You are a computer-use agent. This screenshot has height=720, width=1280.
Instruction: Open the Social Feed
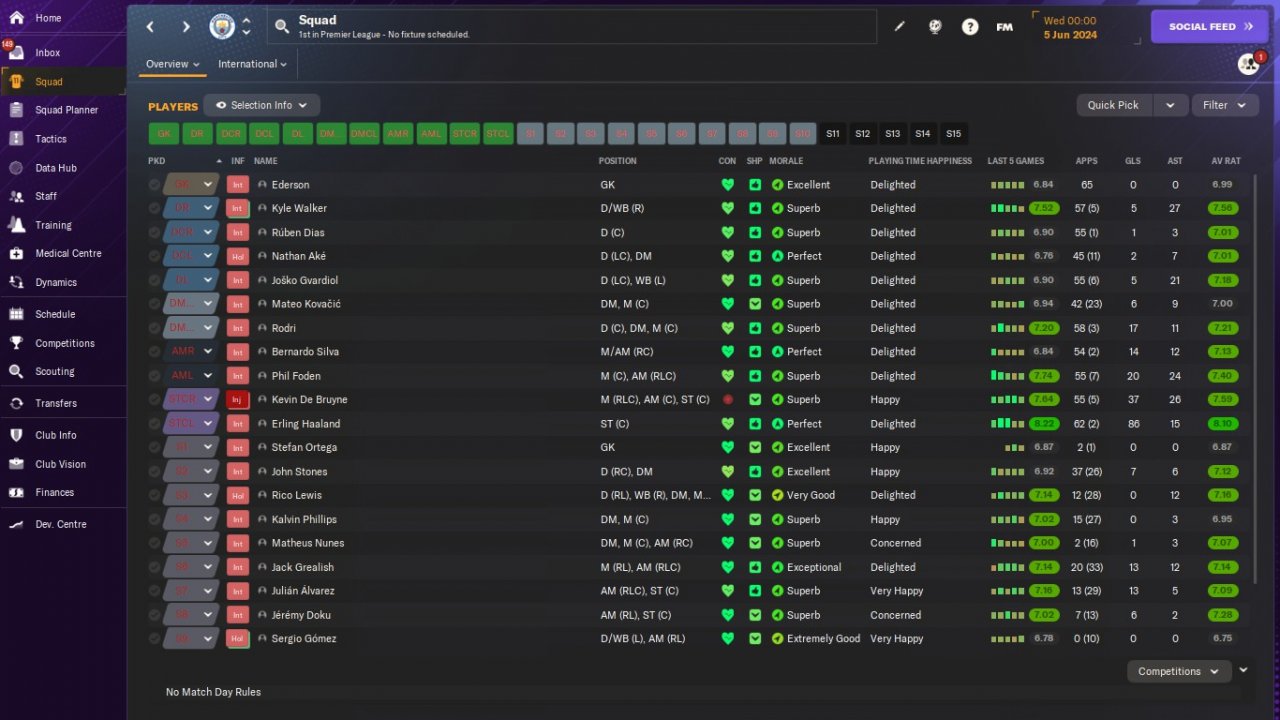[1210, 27]
